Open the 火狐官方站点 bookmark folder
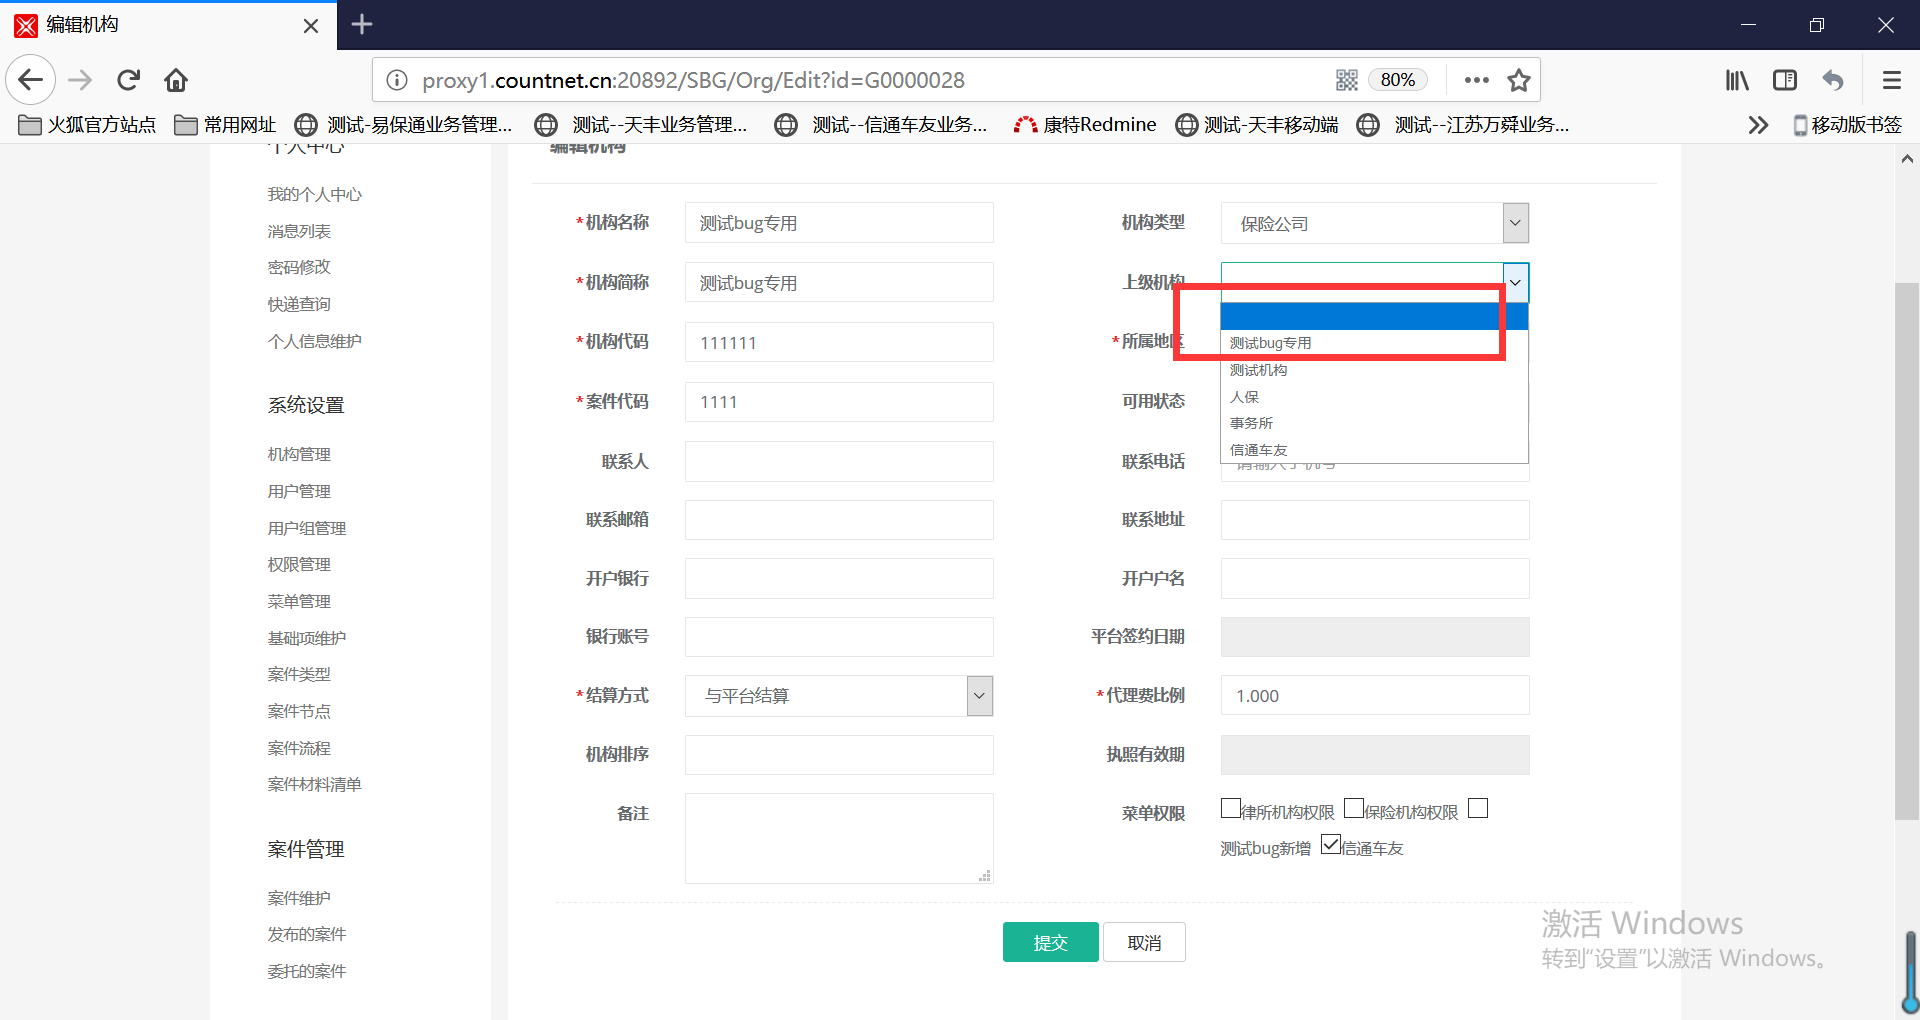The image size is (1920, 1020). pos(87,125)
